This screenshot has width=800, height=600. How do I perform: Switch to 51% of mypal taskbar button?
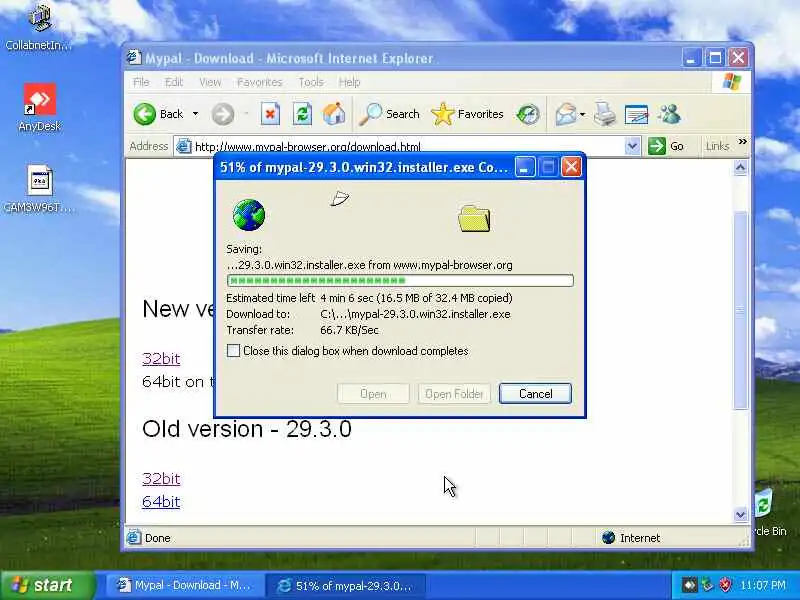pos(345,585)
